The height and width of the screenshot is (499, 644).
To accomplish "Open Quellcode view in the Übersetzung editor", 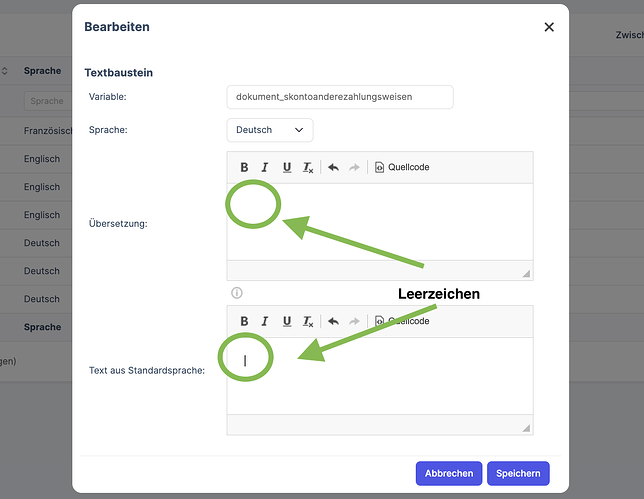I will (402, 167).
